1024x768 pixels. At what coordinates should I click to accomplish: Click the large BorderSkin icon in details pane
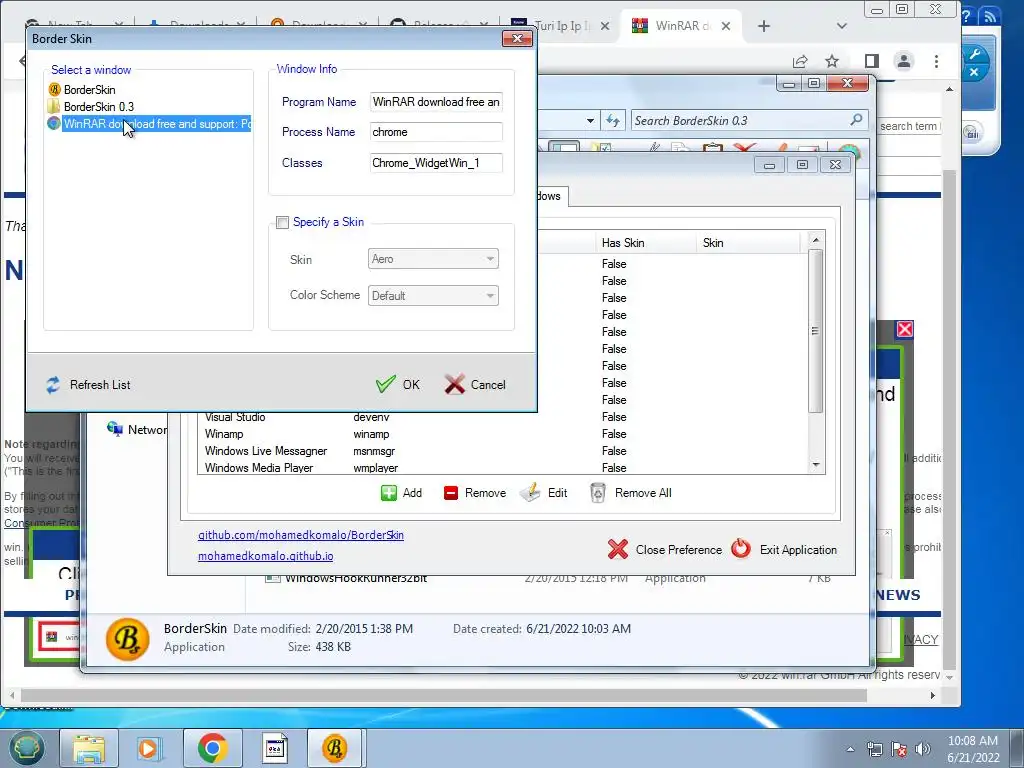(127, 639)
